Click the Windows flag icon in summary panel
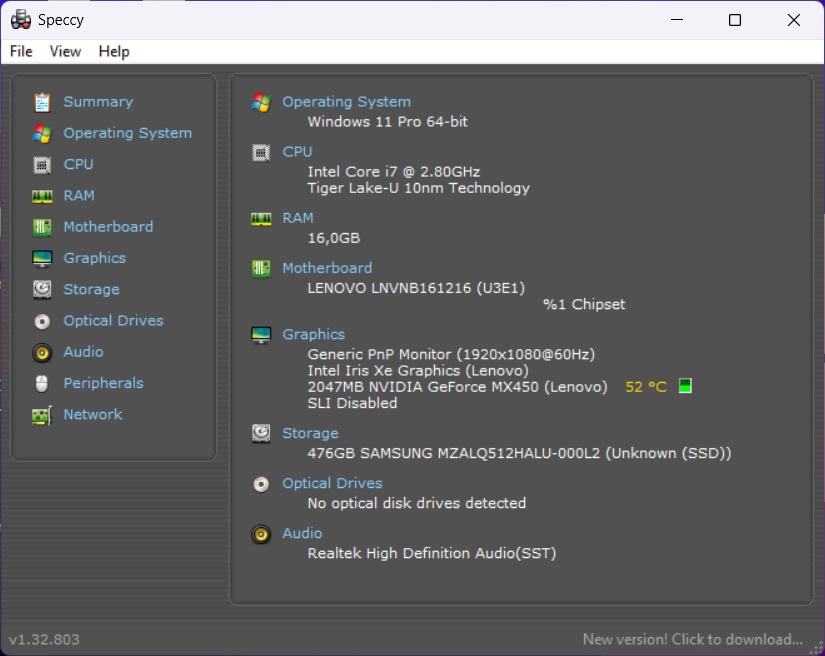The width and height of the screenshot is (825, 656). [261, 102]
